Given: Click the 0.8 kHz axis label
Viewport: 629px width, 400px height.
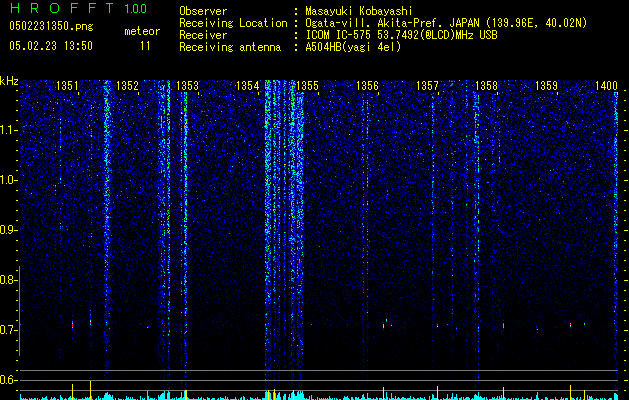Looking at the screenshot, I should (x=8, y=280).
